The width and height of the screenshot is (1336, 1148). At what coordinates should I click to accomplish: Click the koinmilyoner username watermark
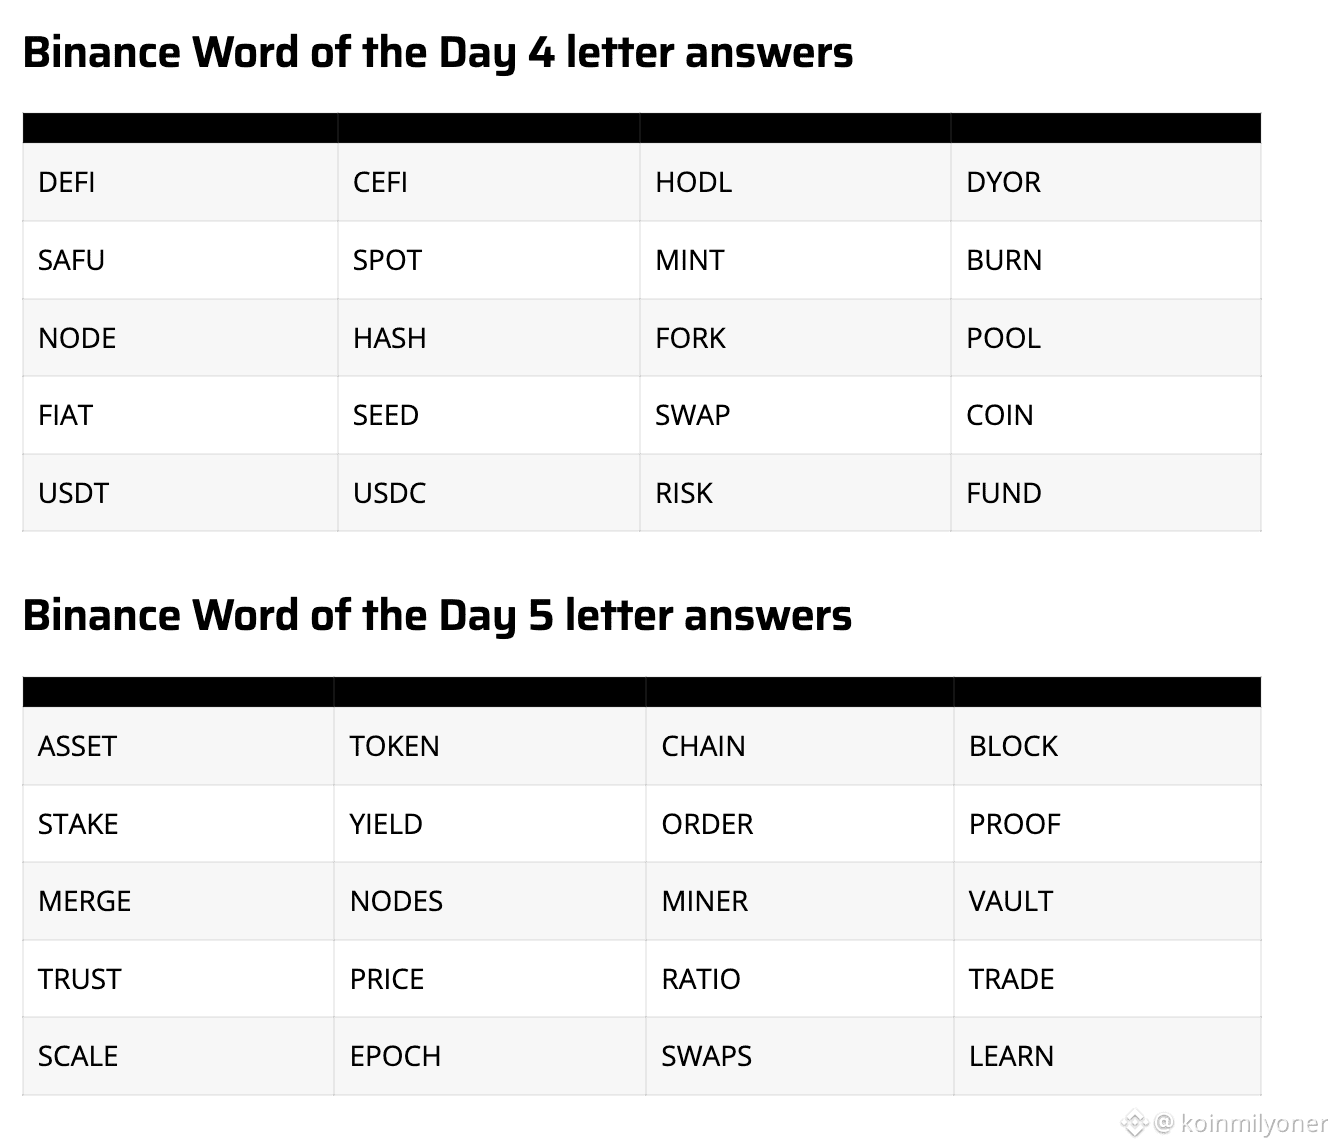coord(1243,1123)
